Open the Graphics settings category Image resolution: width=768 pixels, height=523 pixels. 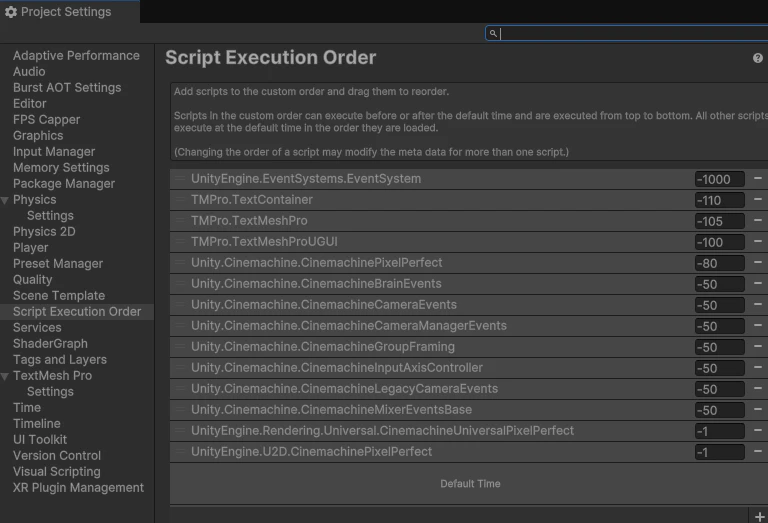tap(38, 136)
